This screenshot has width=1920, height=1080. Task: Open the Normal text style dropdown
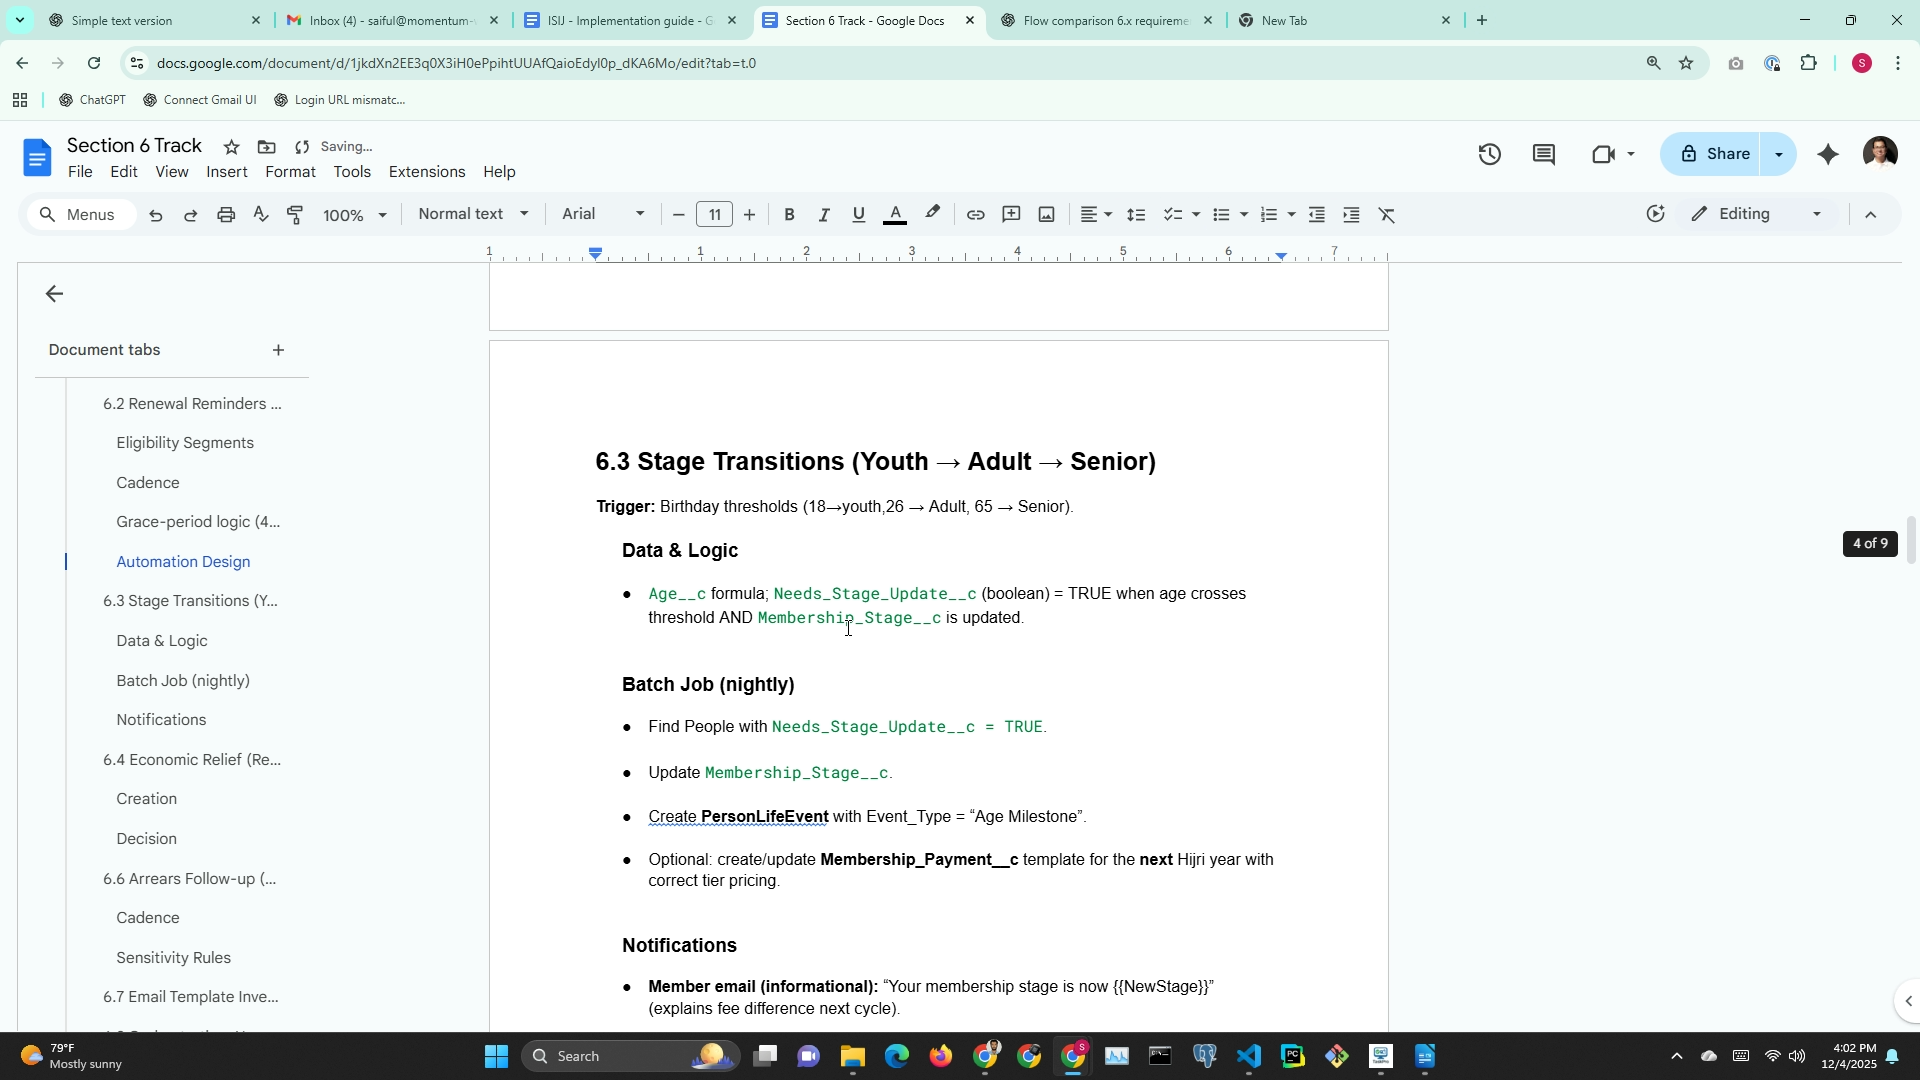(473, 214)
